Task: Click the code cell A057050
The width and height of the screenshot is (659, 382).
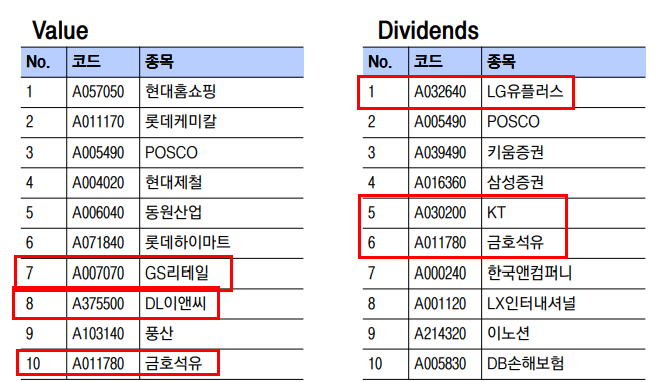Action: tap(98, 92)
